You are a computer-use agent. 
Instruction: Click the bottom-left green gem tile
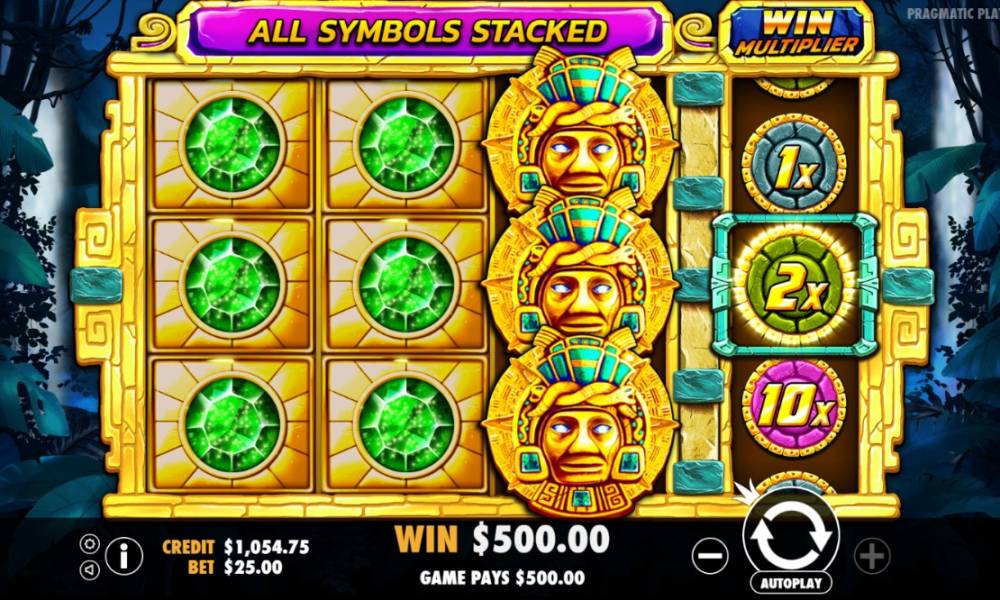232,425
